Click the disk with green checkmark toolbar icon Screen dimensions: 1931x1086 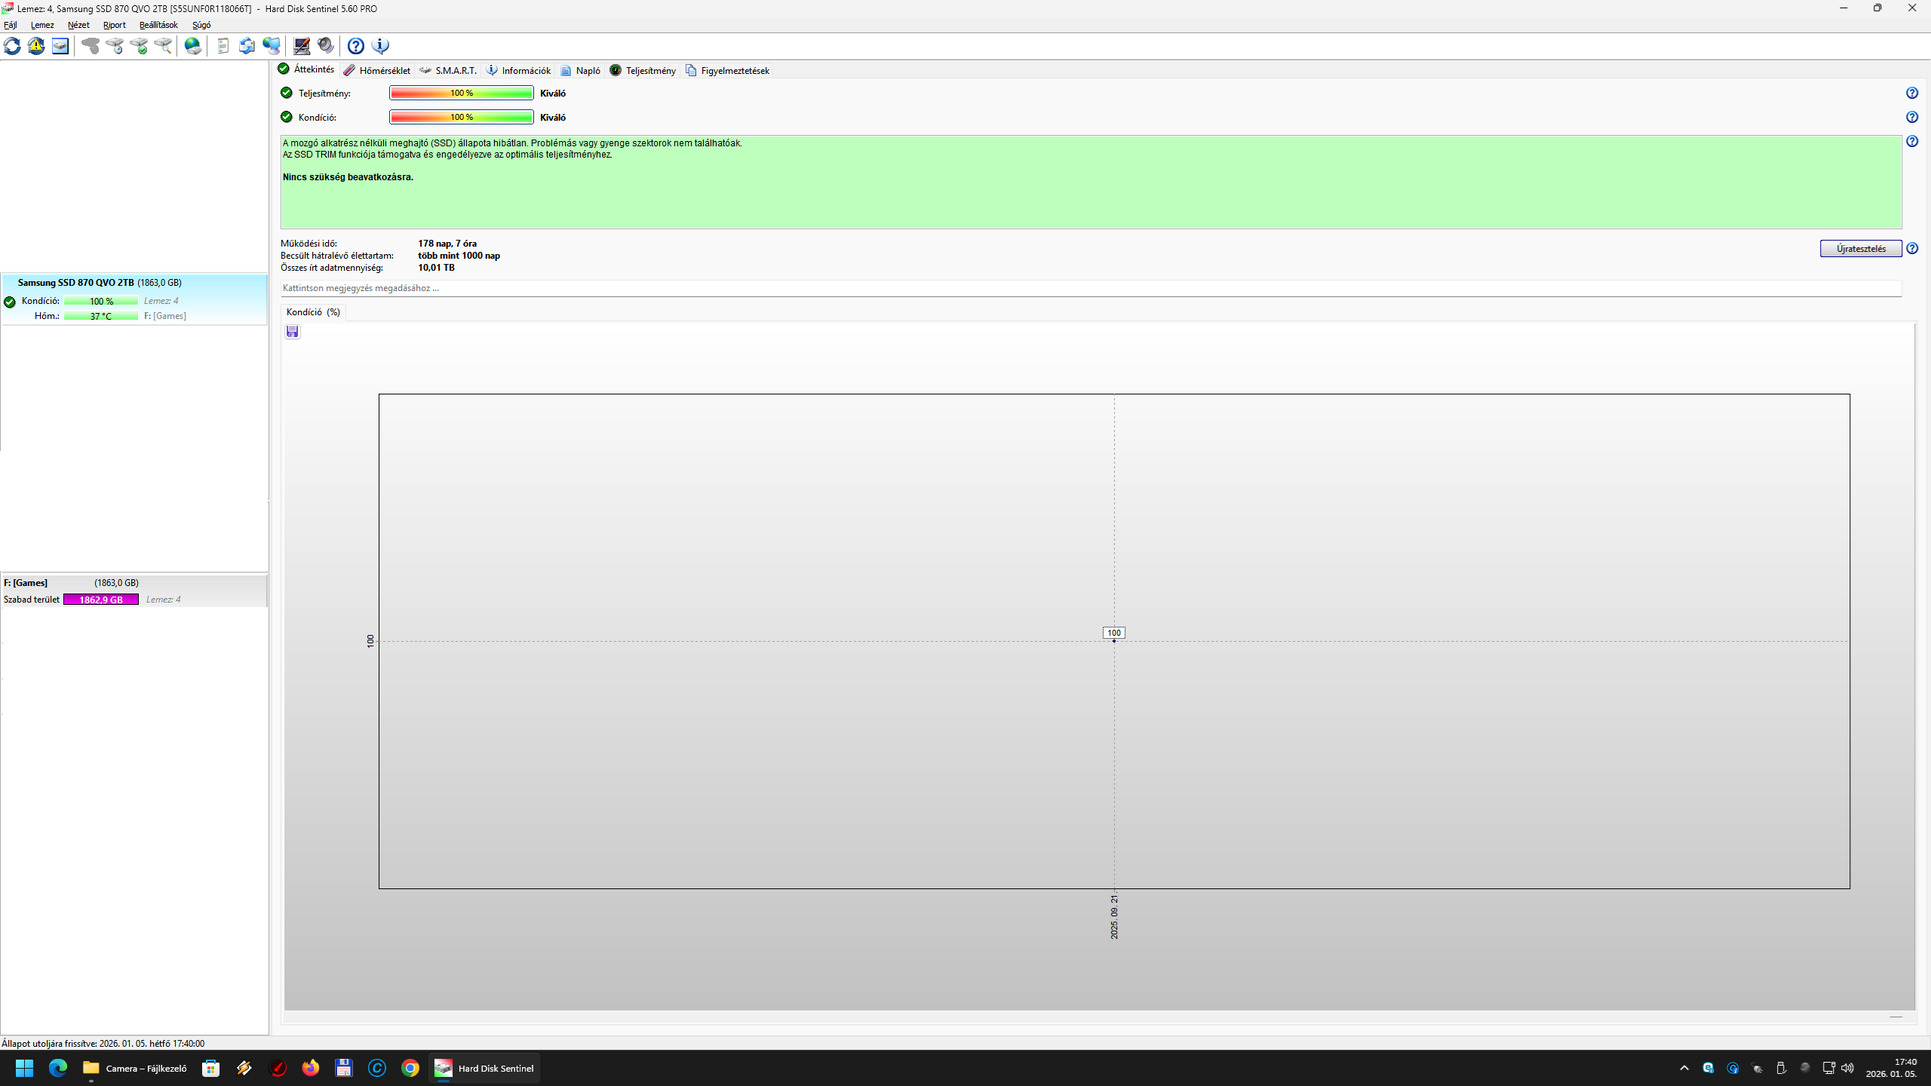pos(139,46)
